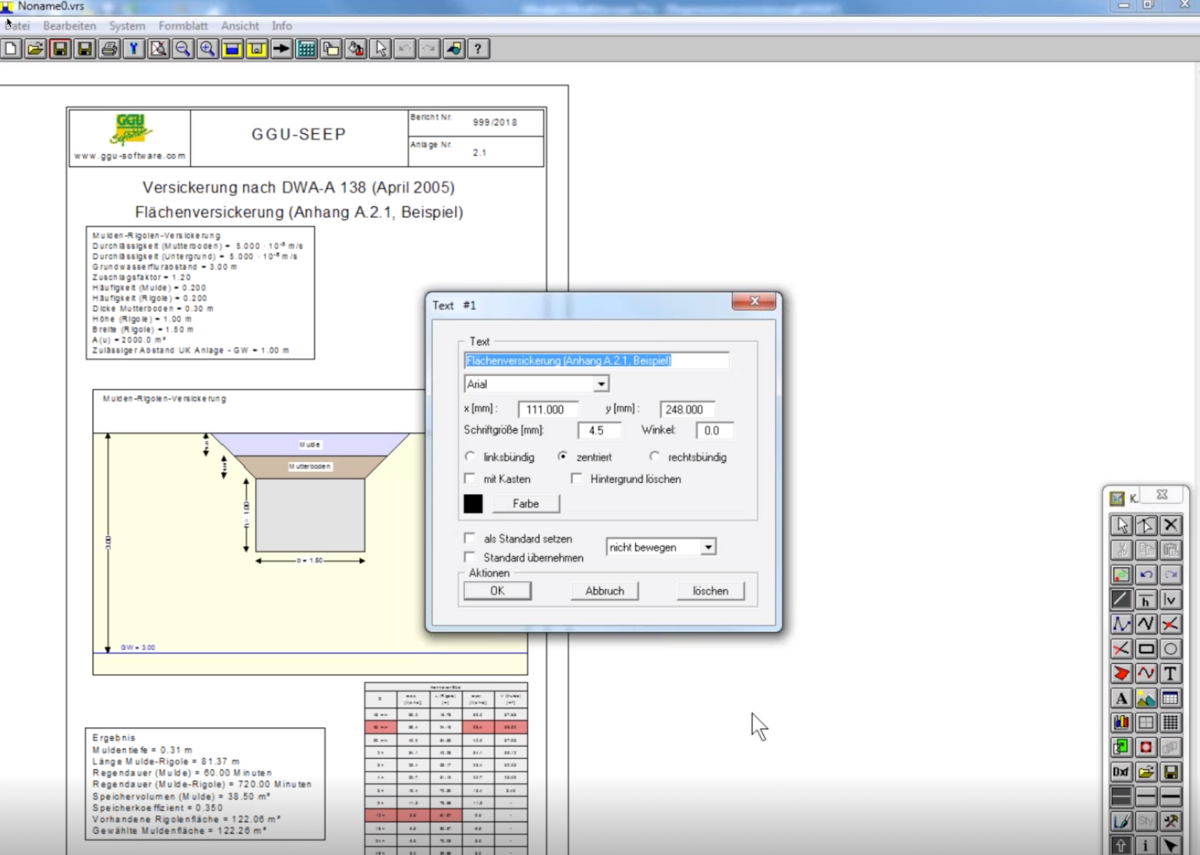Click the Dxf import icon in the palette
Screen dimensions: 1200x855
pyautogui.click(x=1121, y=772)
